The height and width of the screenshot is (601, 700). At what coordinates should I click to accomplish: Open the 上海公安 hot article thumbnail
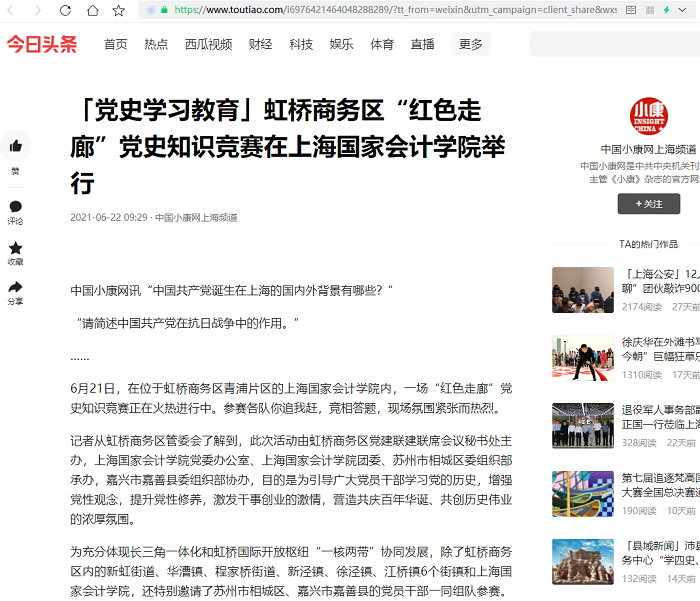coord(583,289)
